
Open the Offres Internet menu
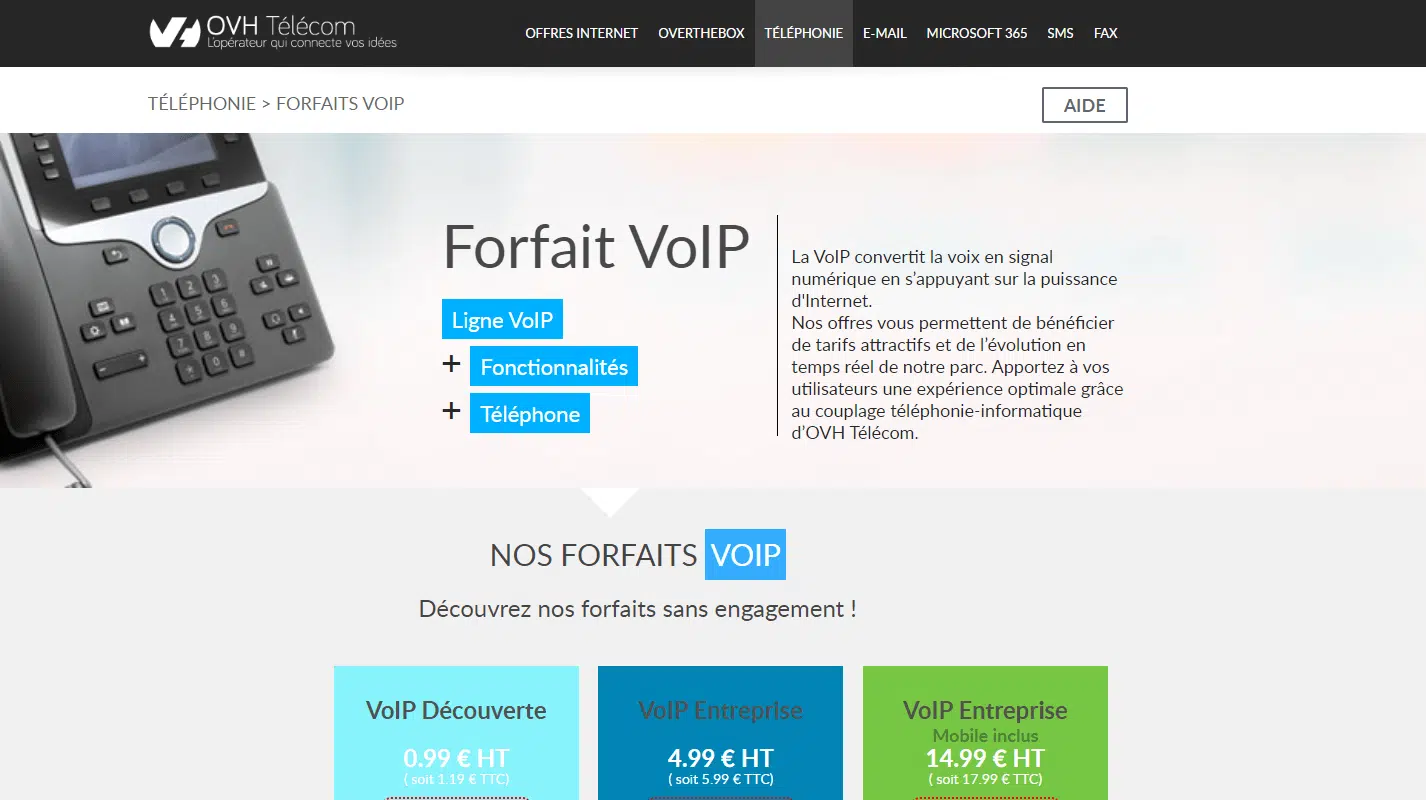[x=581, y=33]
